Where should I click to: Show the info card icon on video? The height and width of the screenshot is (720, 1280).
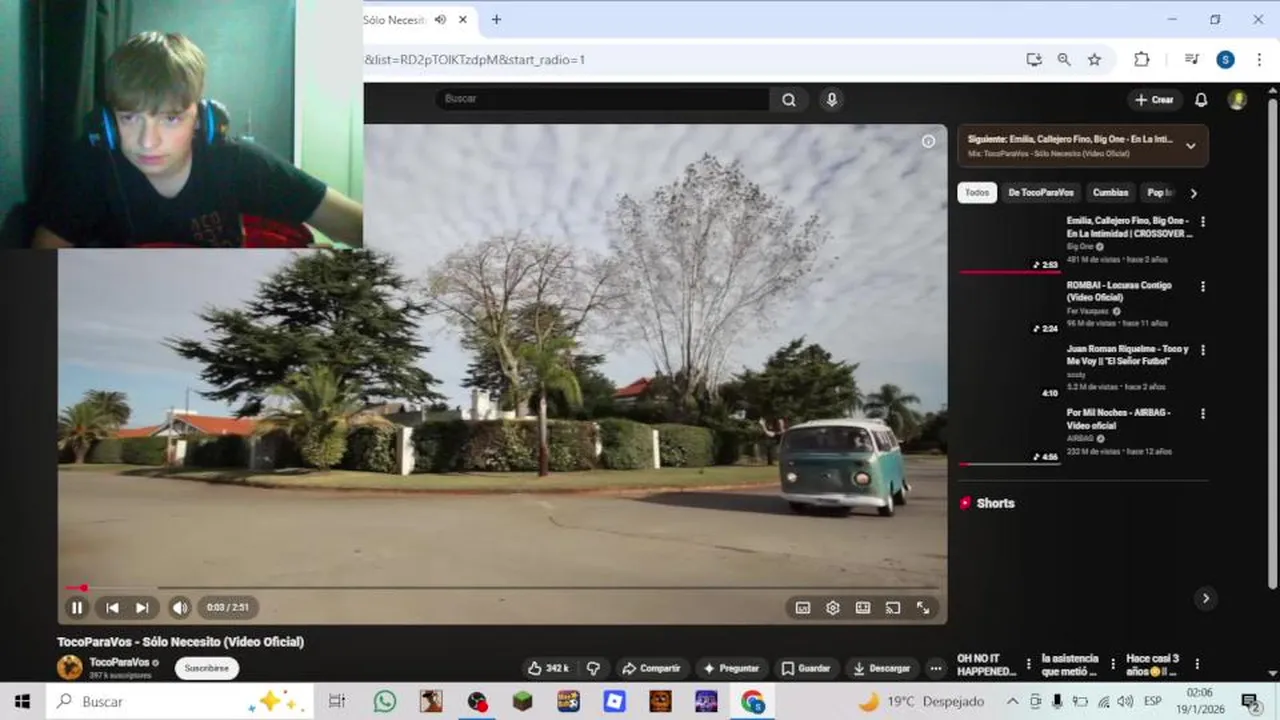pos(928,142)
